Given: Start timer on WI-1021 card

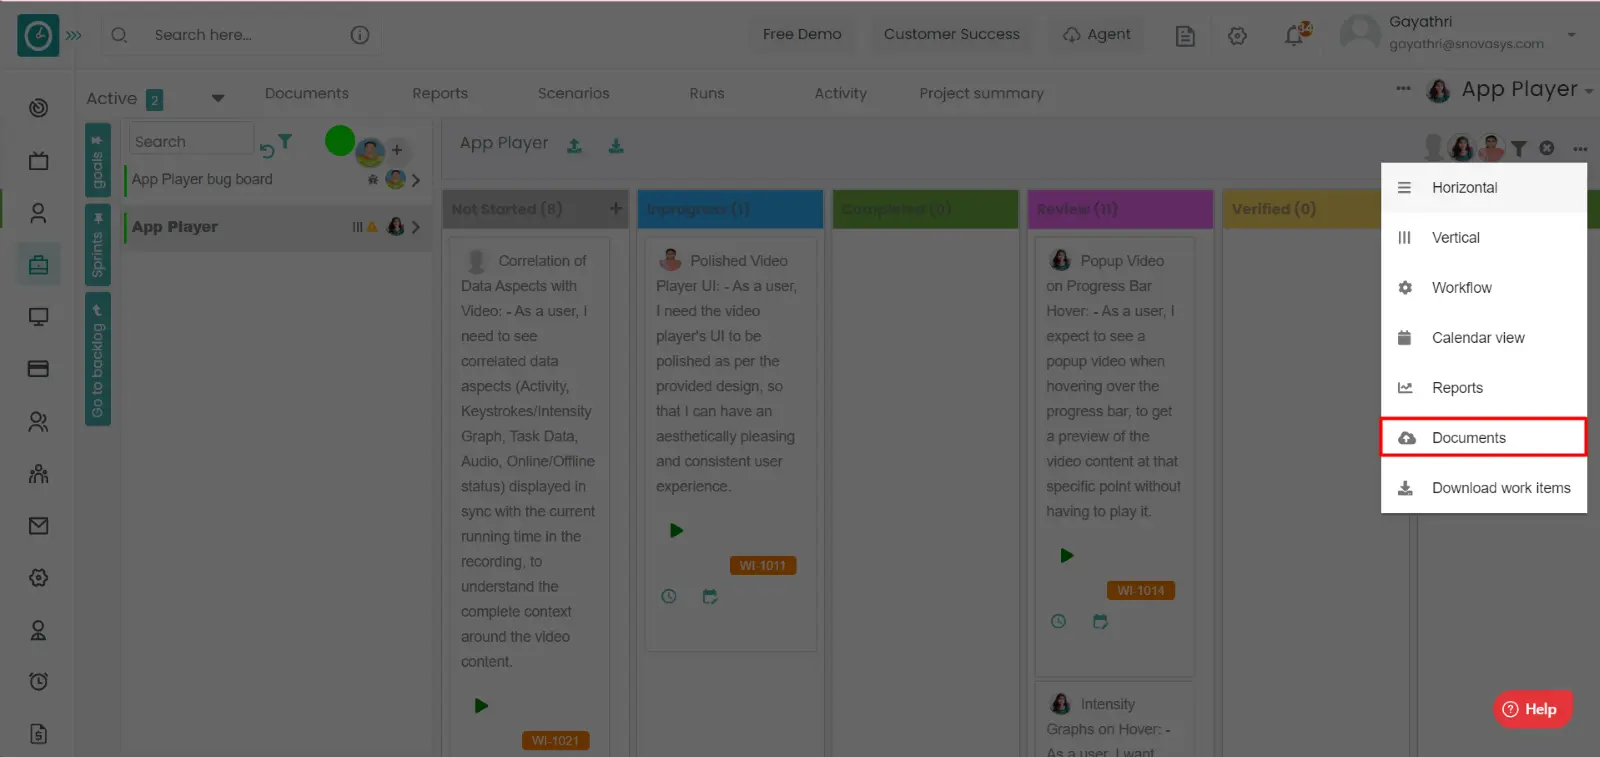Looking at the screenshot, I should 481,706.
